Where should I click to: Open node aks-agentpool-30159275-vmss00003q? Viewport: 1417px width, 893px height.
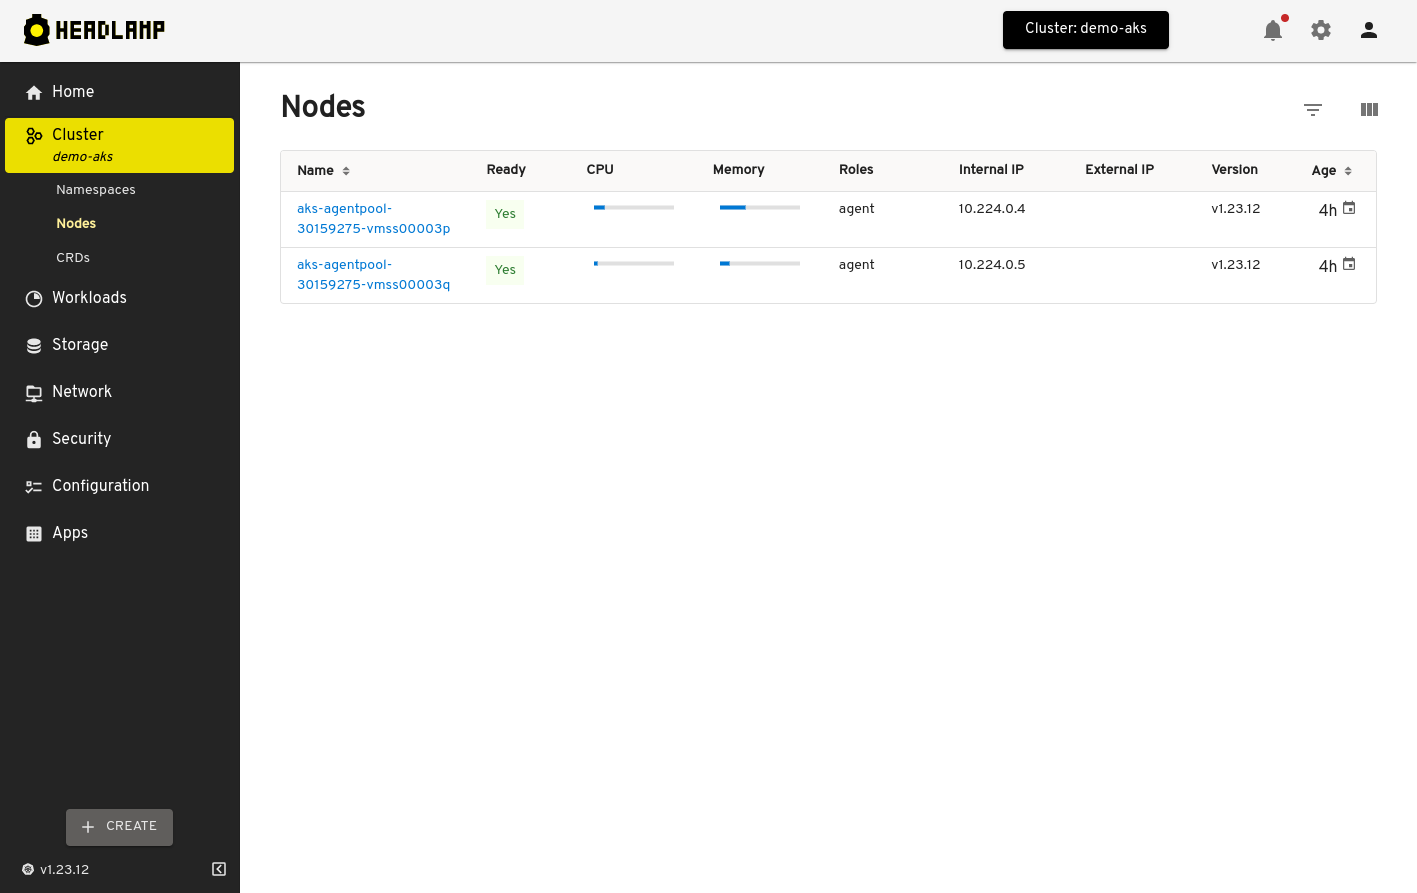(373, 275)
